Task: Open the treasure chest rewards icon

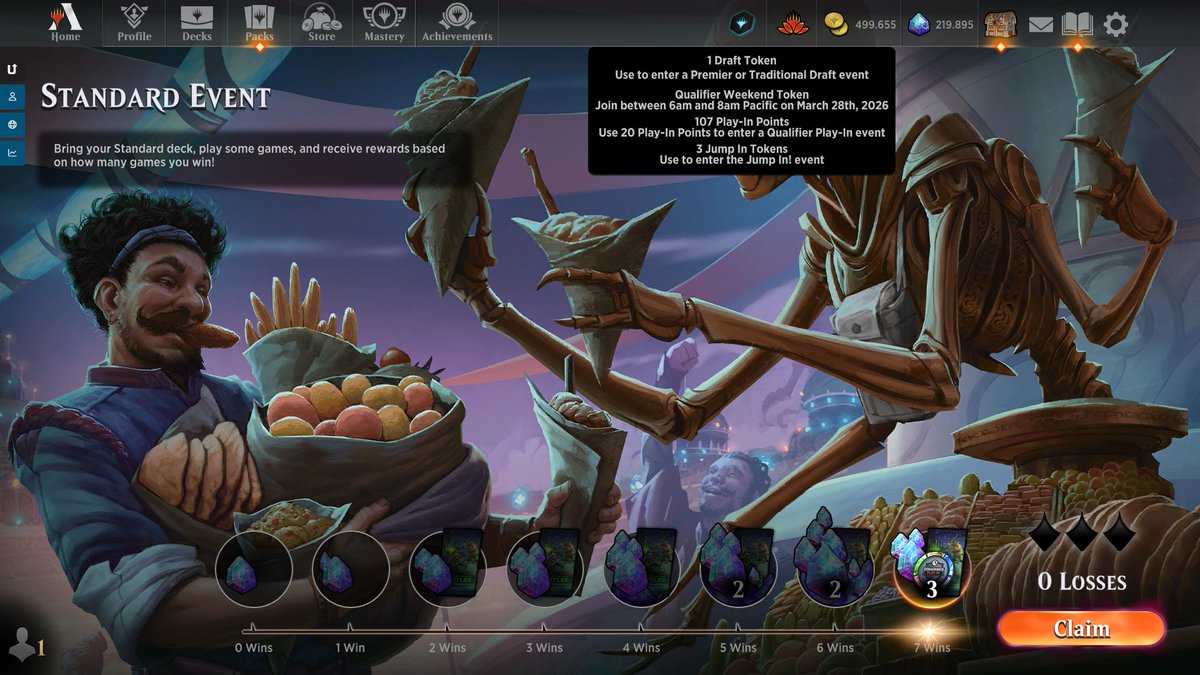Action: (1000, 23)
